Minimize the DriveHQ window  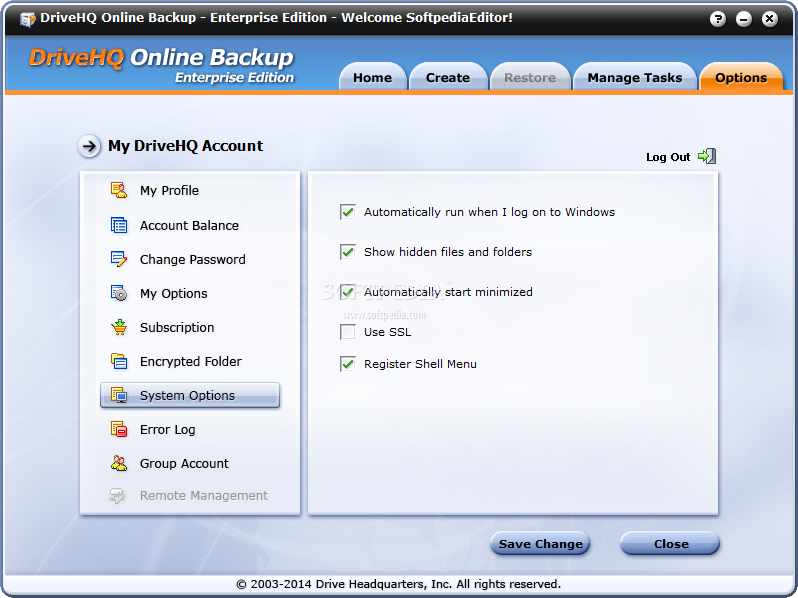click(744, 19)
